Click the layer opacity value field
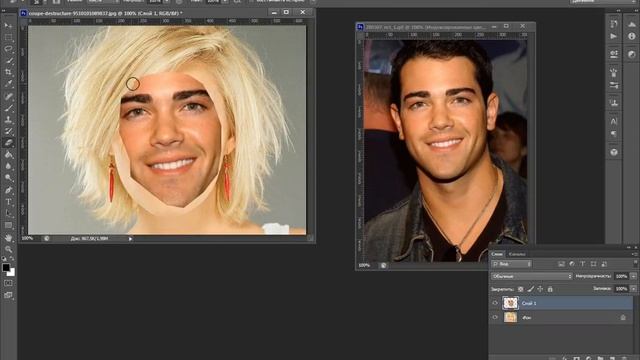640x360 pixels. (622, 276)
